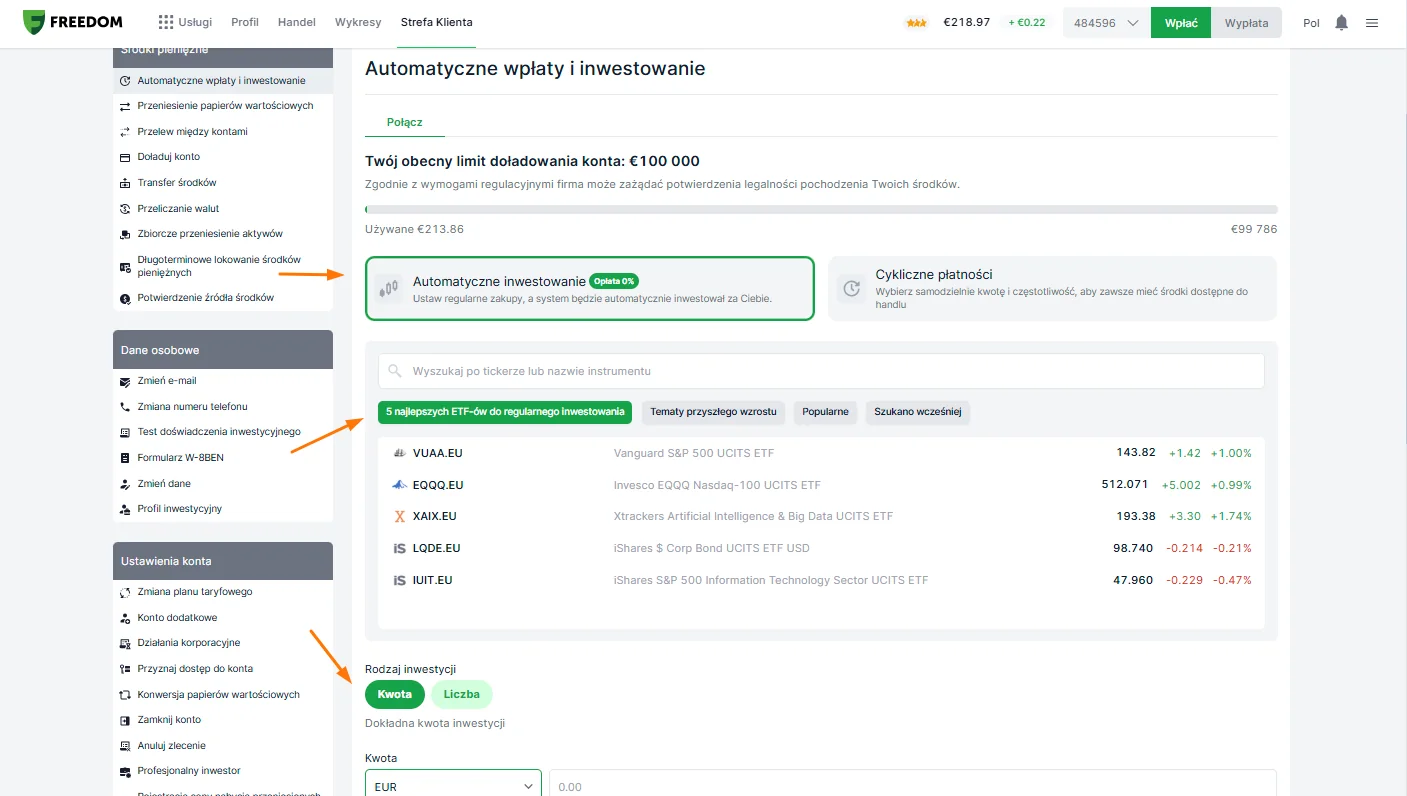This screenshot has height=796, width=1407.
Task: Open the Profil menu item
Action: click(x=245, y=22)
